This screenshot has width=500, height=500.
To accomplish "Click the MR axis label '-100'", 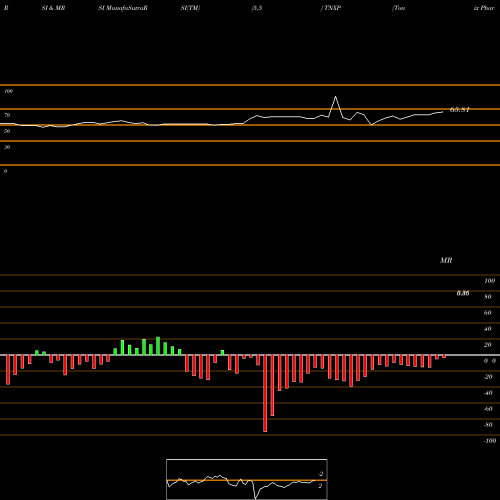I will point(489,441).
